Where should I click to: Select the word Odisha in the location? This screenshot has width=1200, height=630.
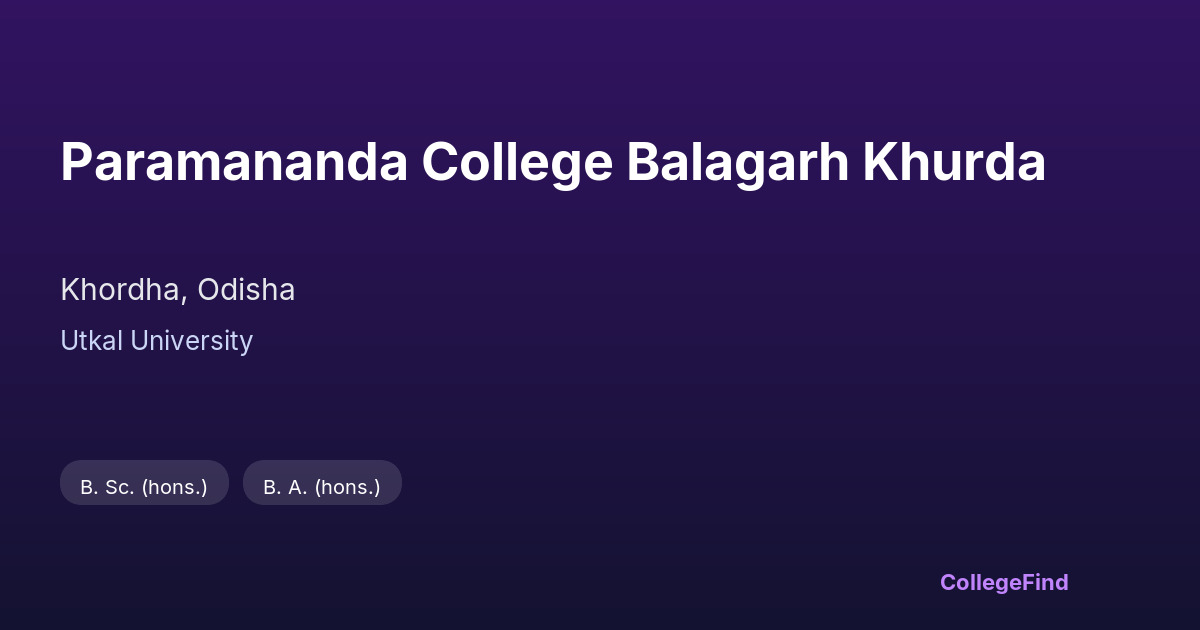(x=246, y=290)
